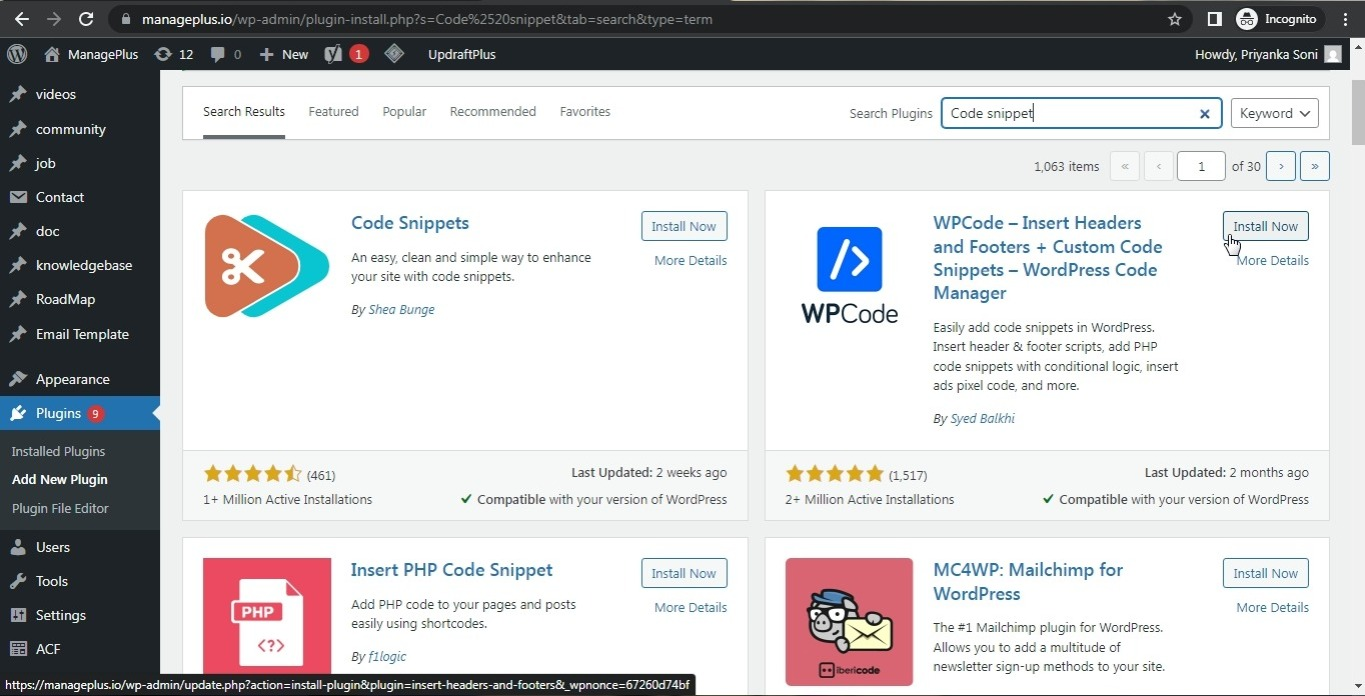Image resolution: width=1365 pixels, height=696 pixels.
Task: Open Settings menu in sidebar
Action: (x=61, y=615)
